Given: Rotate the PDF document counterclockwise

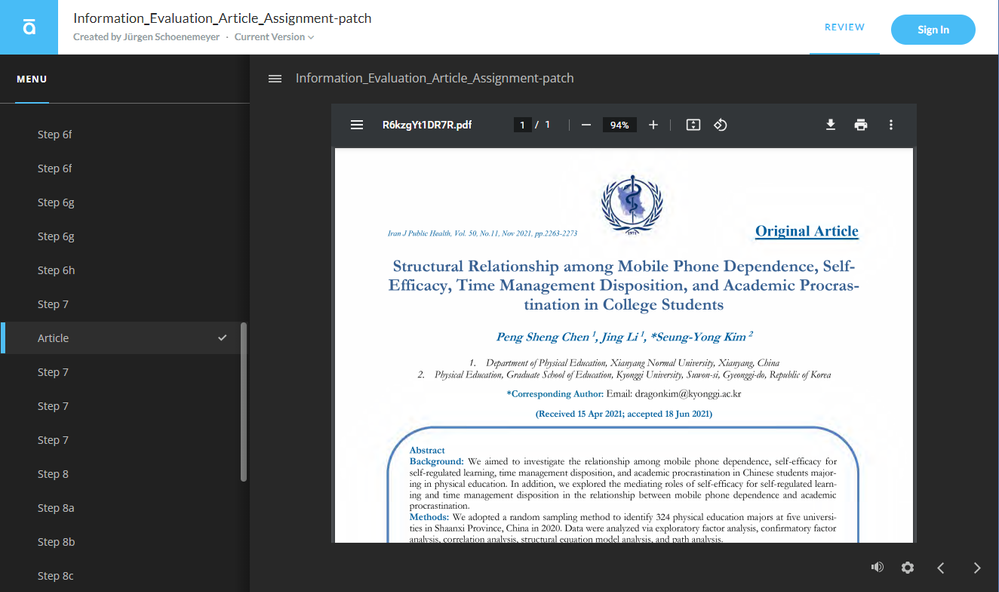Looking at the screenshot, I should (x=720, y=125).
